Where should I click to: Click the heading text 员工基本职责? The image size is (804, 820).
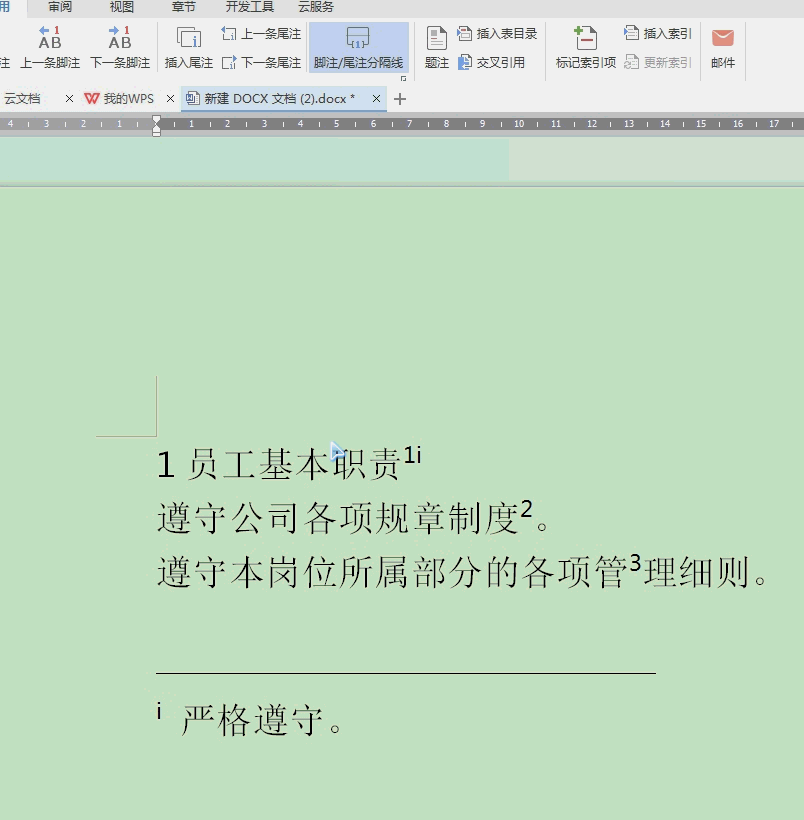[x=295, y=464]
